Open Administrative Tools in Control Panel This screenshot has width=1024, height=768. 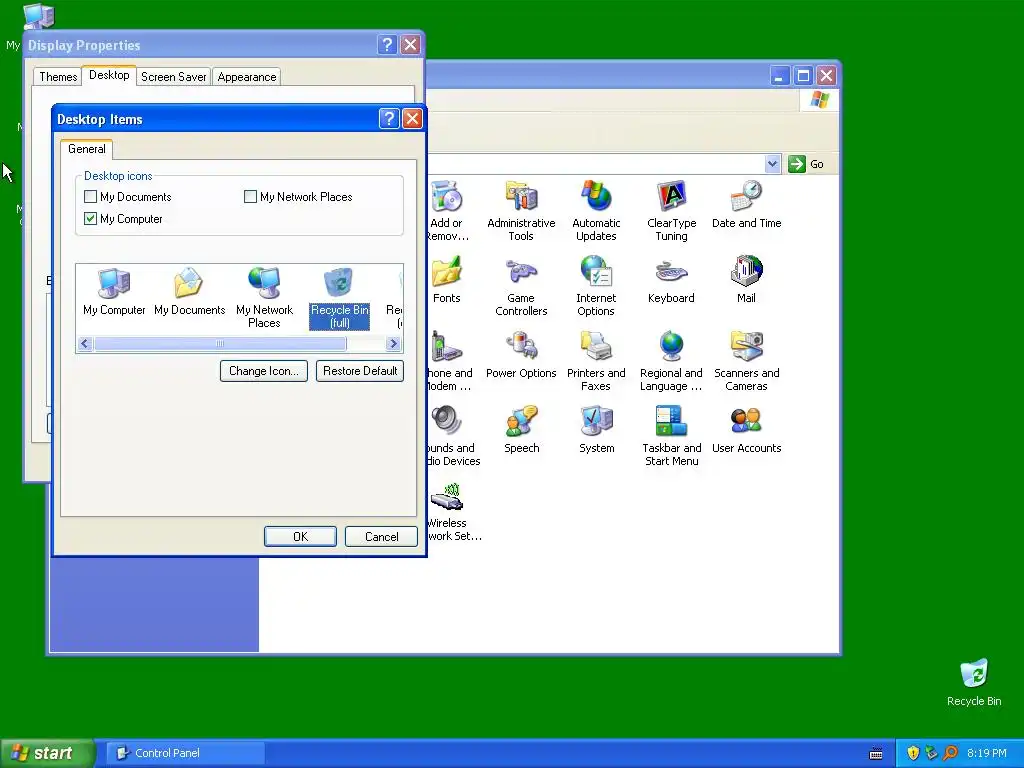pyautogui.click(x=520, y=210)
